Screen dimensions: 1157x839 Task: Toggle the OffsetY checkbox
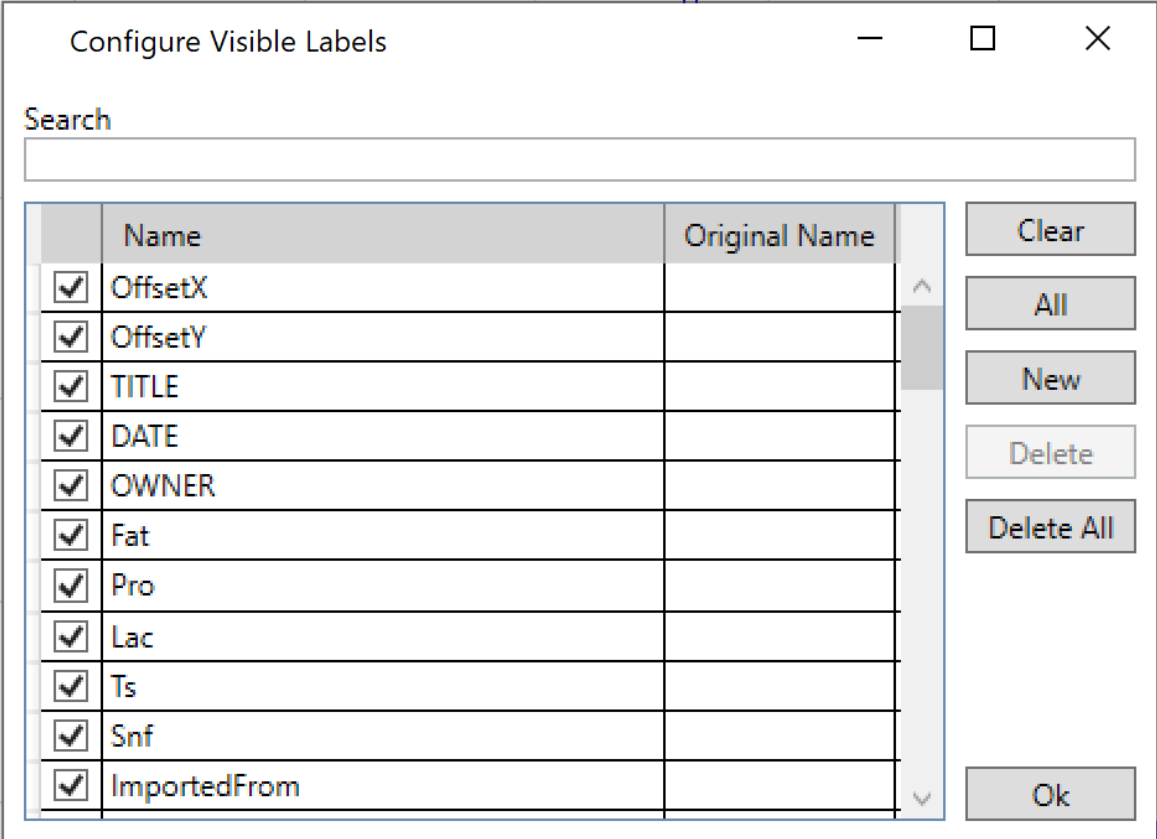(70, 338)
